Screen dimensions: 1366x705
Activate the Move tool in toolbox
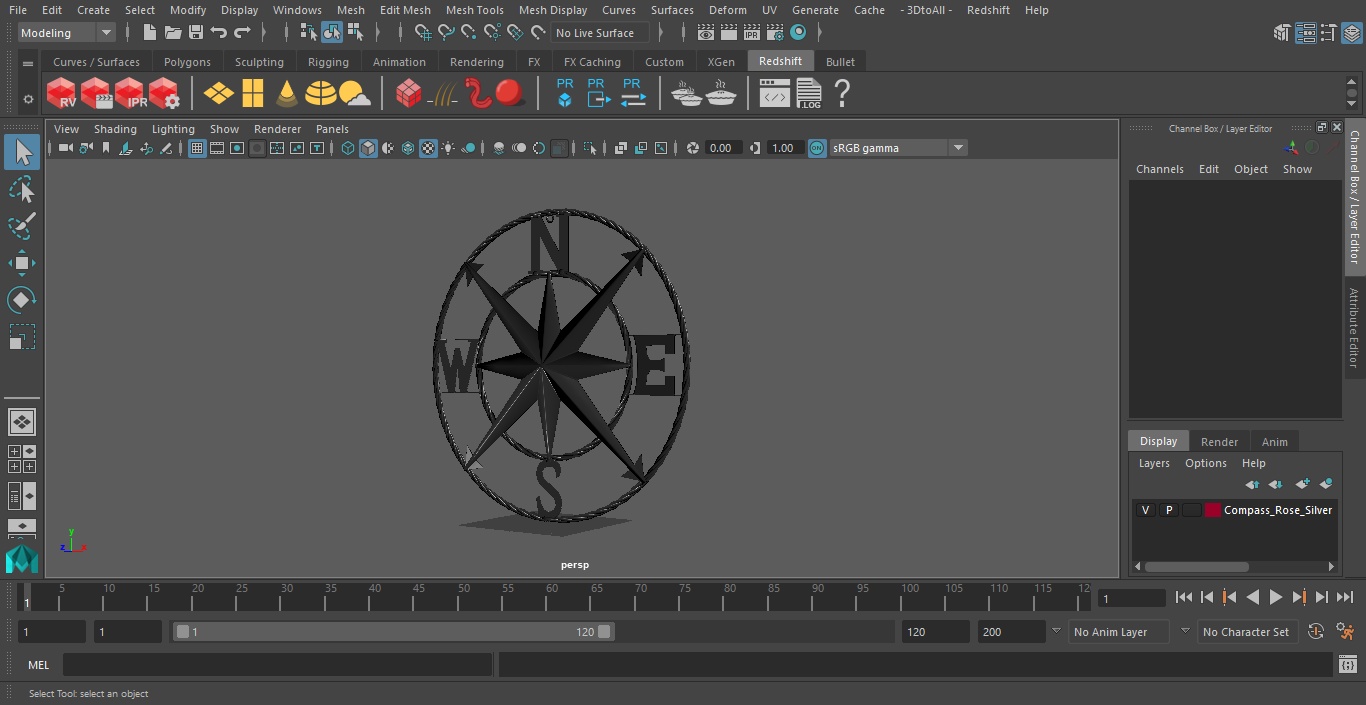pos(22,263)
